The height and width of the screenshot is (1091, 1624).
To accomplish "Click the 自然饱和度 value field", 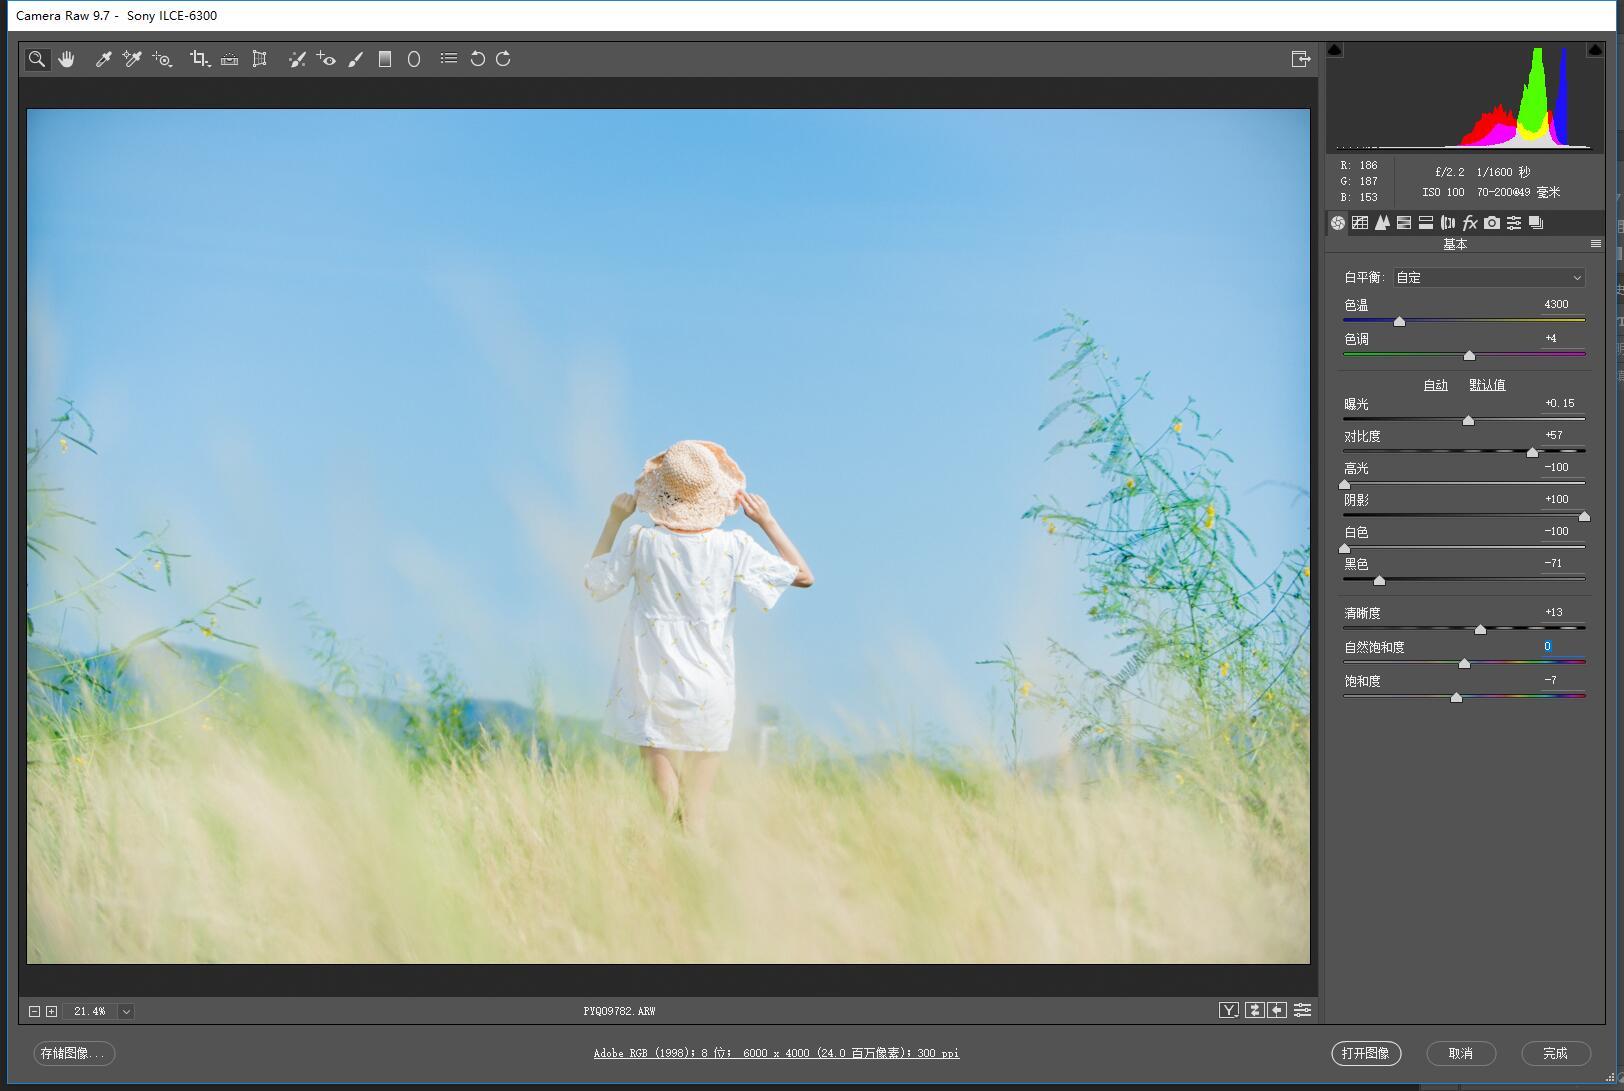I will (1562, 646).
